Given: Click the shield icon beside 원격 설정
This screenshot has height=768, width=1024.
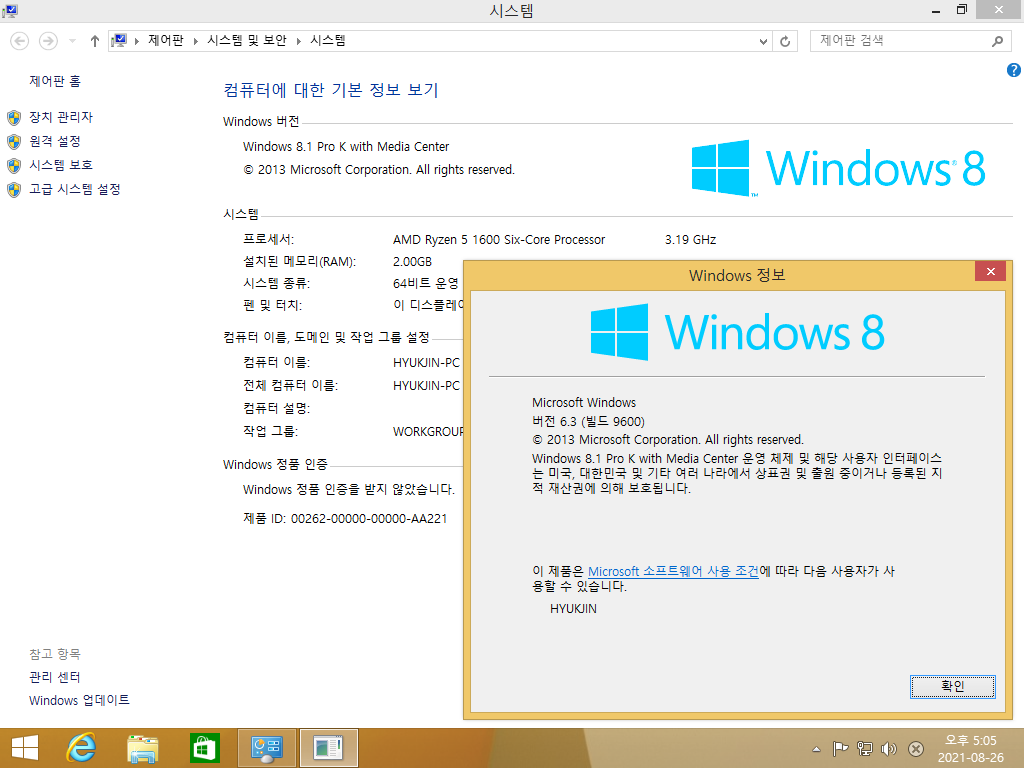Looking at the screenshot, I should pos(14,142).
